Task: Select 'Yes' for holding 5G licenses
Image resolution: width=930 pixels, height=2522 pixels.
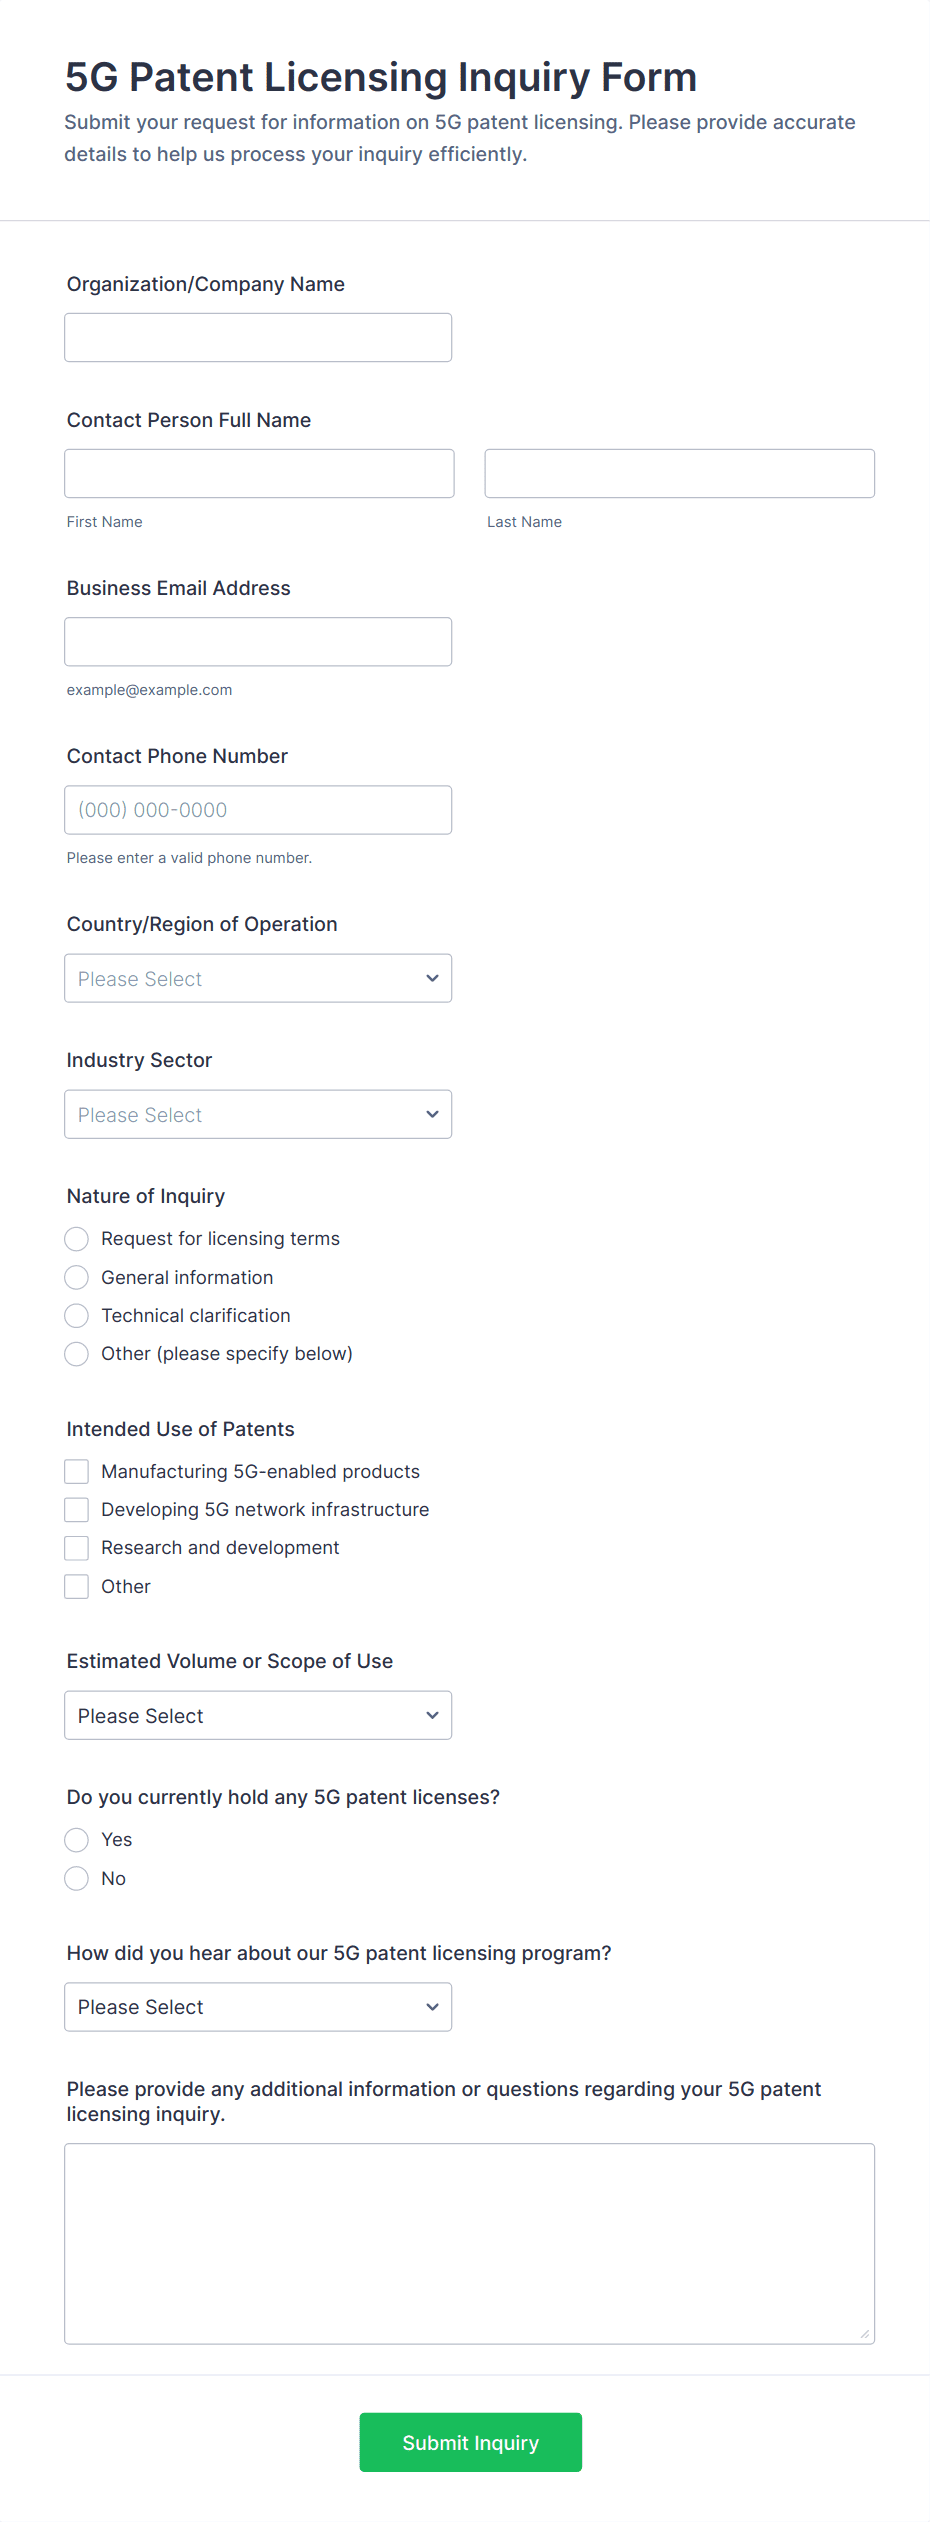Action: click(x=77, y=1840)
